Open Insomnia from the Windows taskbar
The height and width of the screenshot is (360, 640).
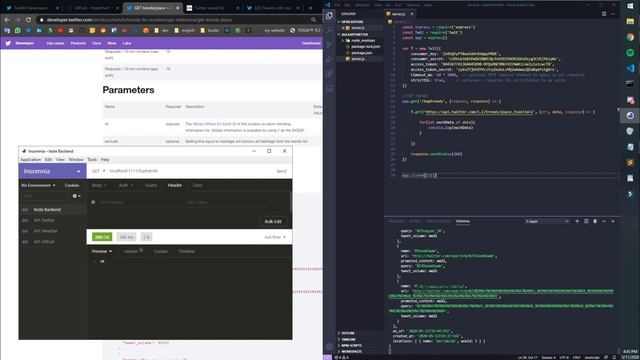tap(630, 116)
